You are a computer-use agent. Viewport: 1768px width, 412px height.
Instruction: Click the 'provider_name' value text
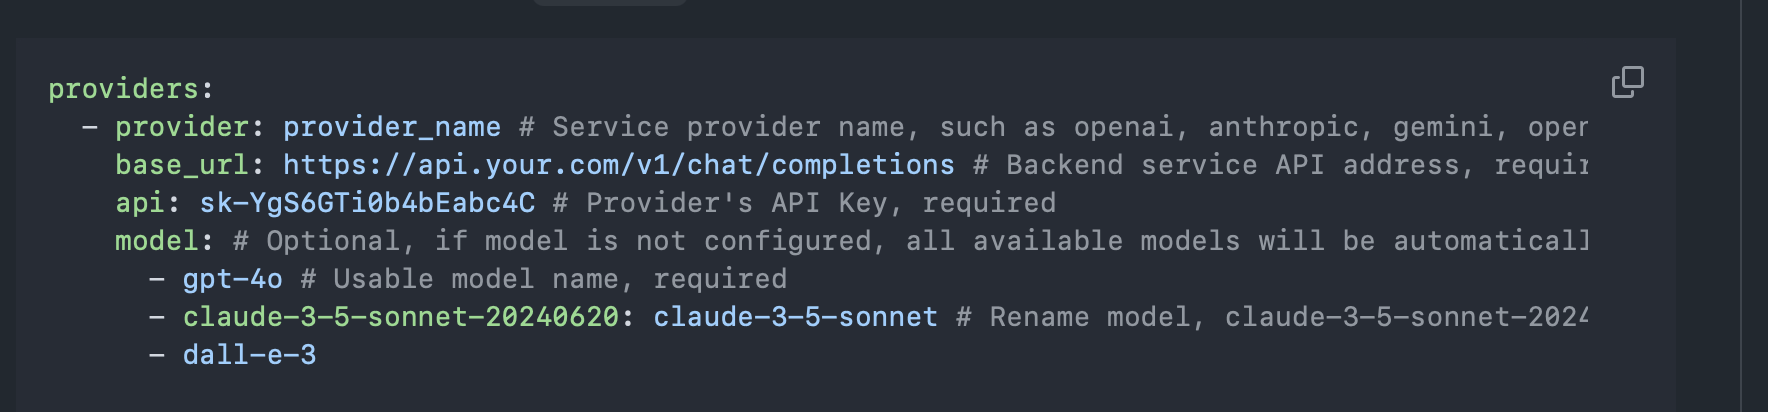[x=392, y=127]
